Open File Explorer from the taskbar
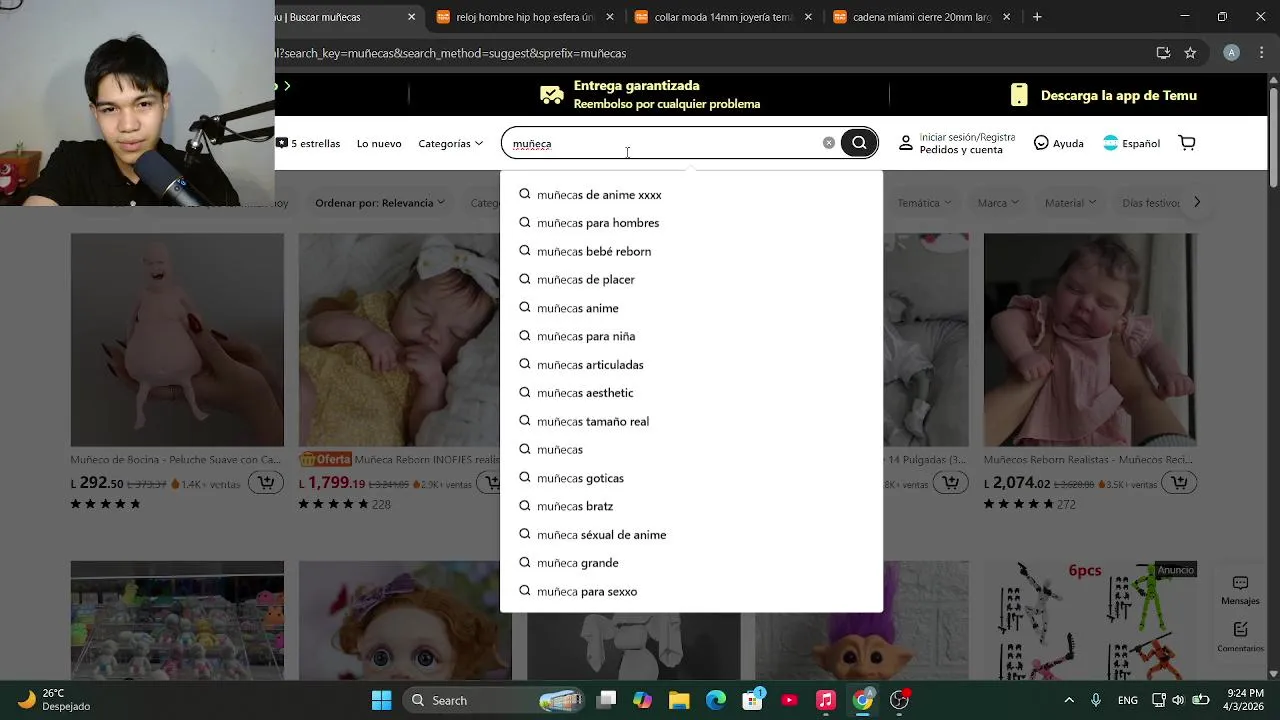The height and width of the screenshot is (720, 1280). coord(679,700)
